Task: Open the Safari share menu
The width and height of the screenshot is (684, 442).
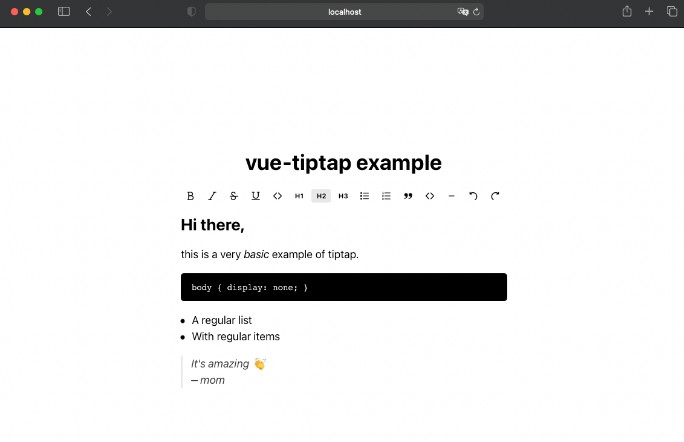Action: tap(627, 12)
